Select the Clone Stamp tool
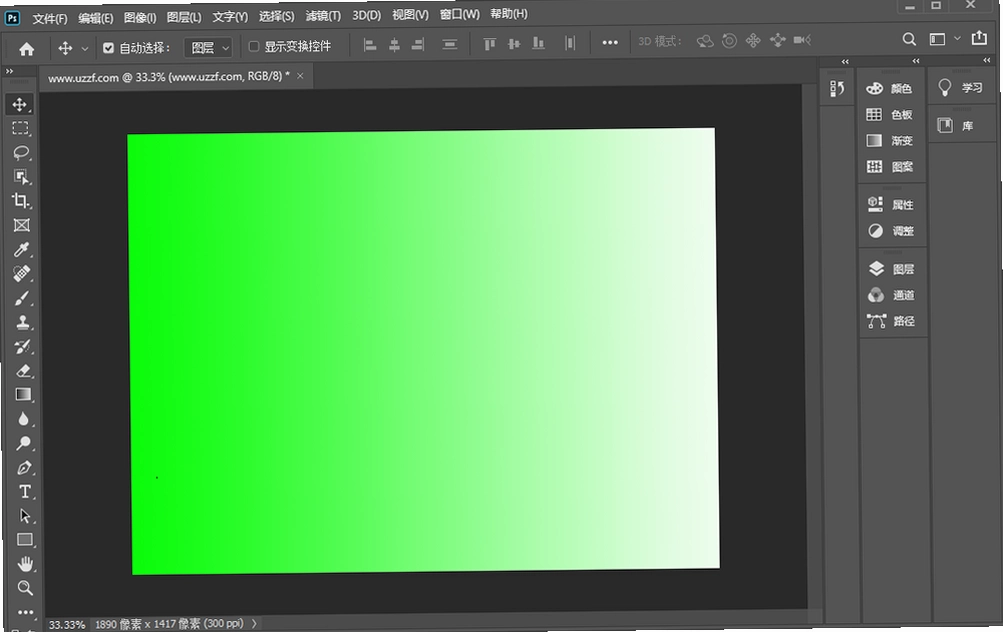The image size is (1003, 632). [x=23, y=322]
